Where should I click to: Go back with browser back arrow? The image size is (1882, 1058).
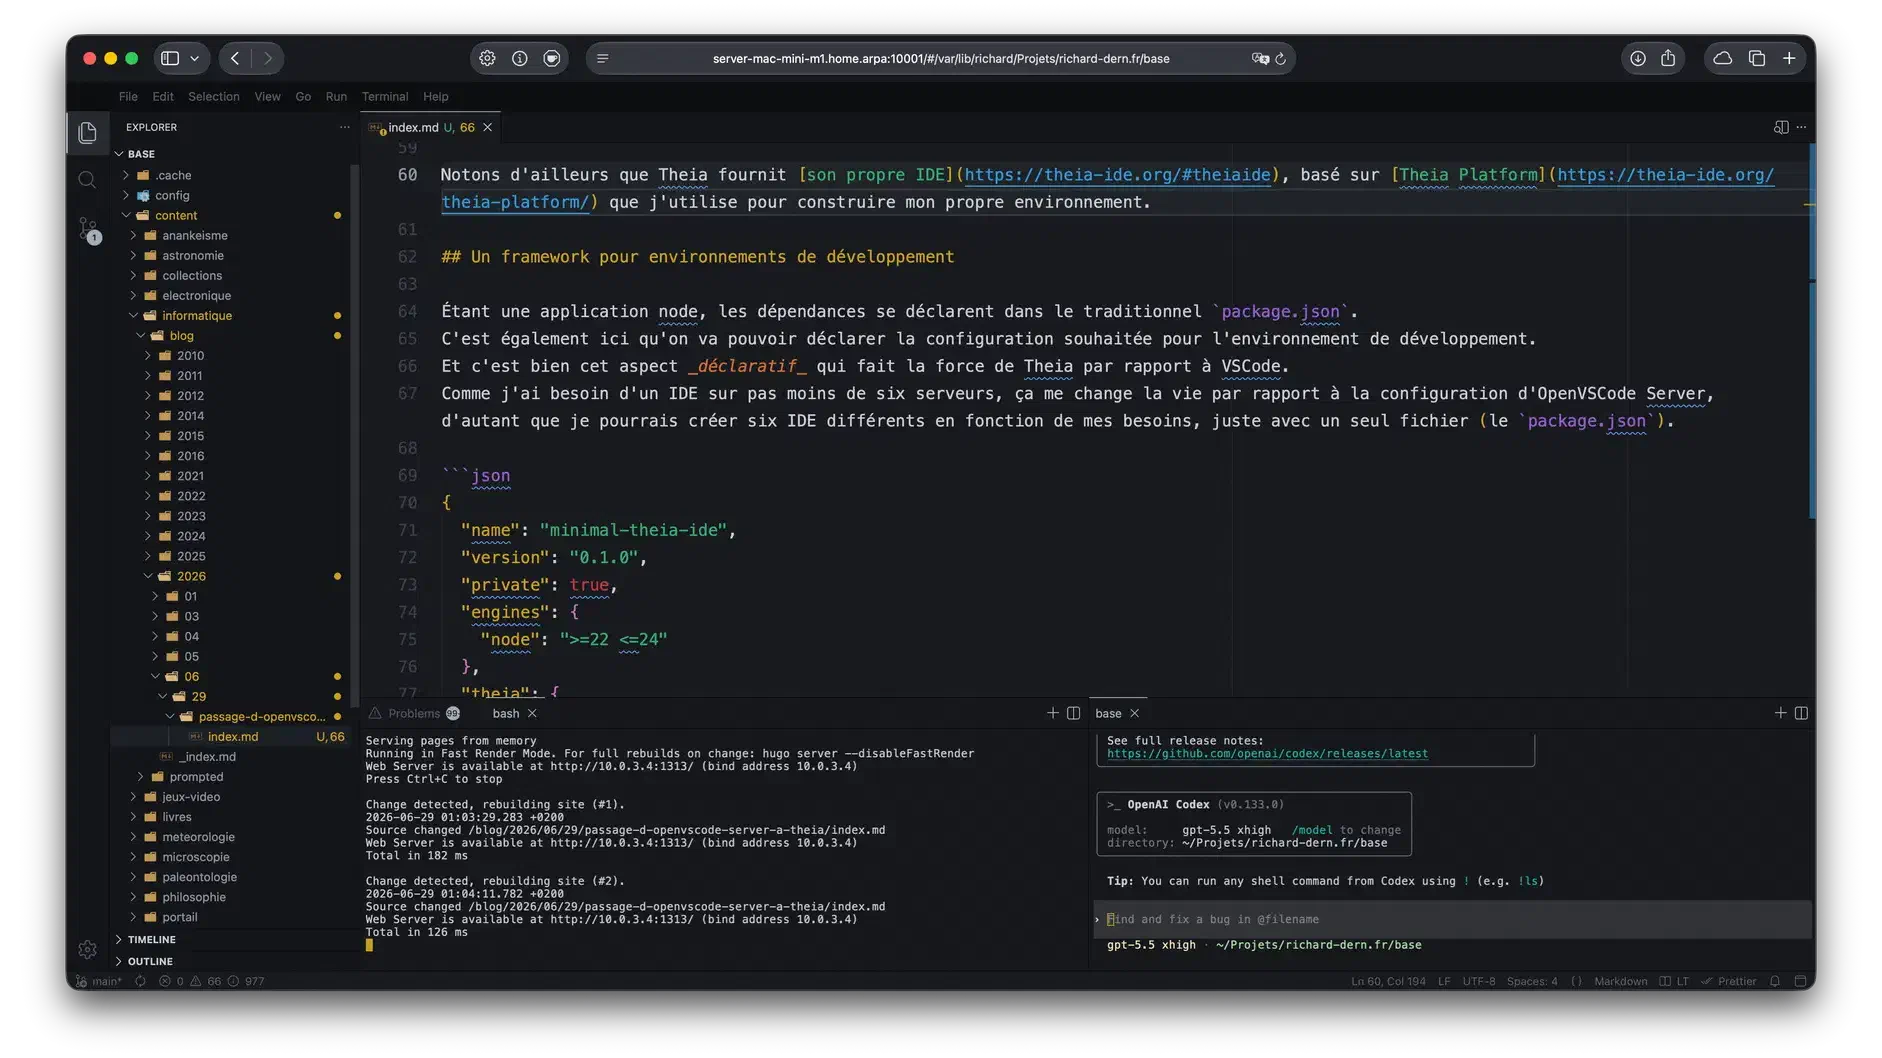point(235,58)
